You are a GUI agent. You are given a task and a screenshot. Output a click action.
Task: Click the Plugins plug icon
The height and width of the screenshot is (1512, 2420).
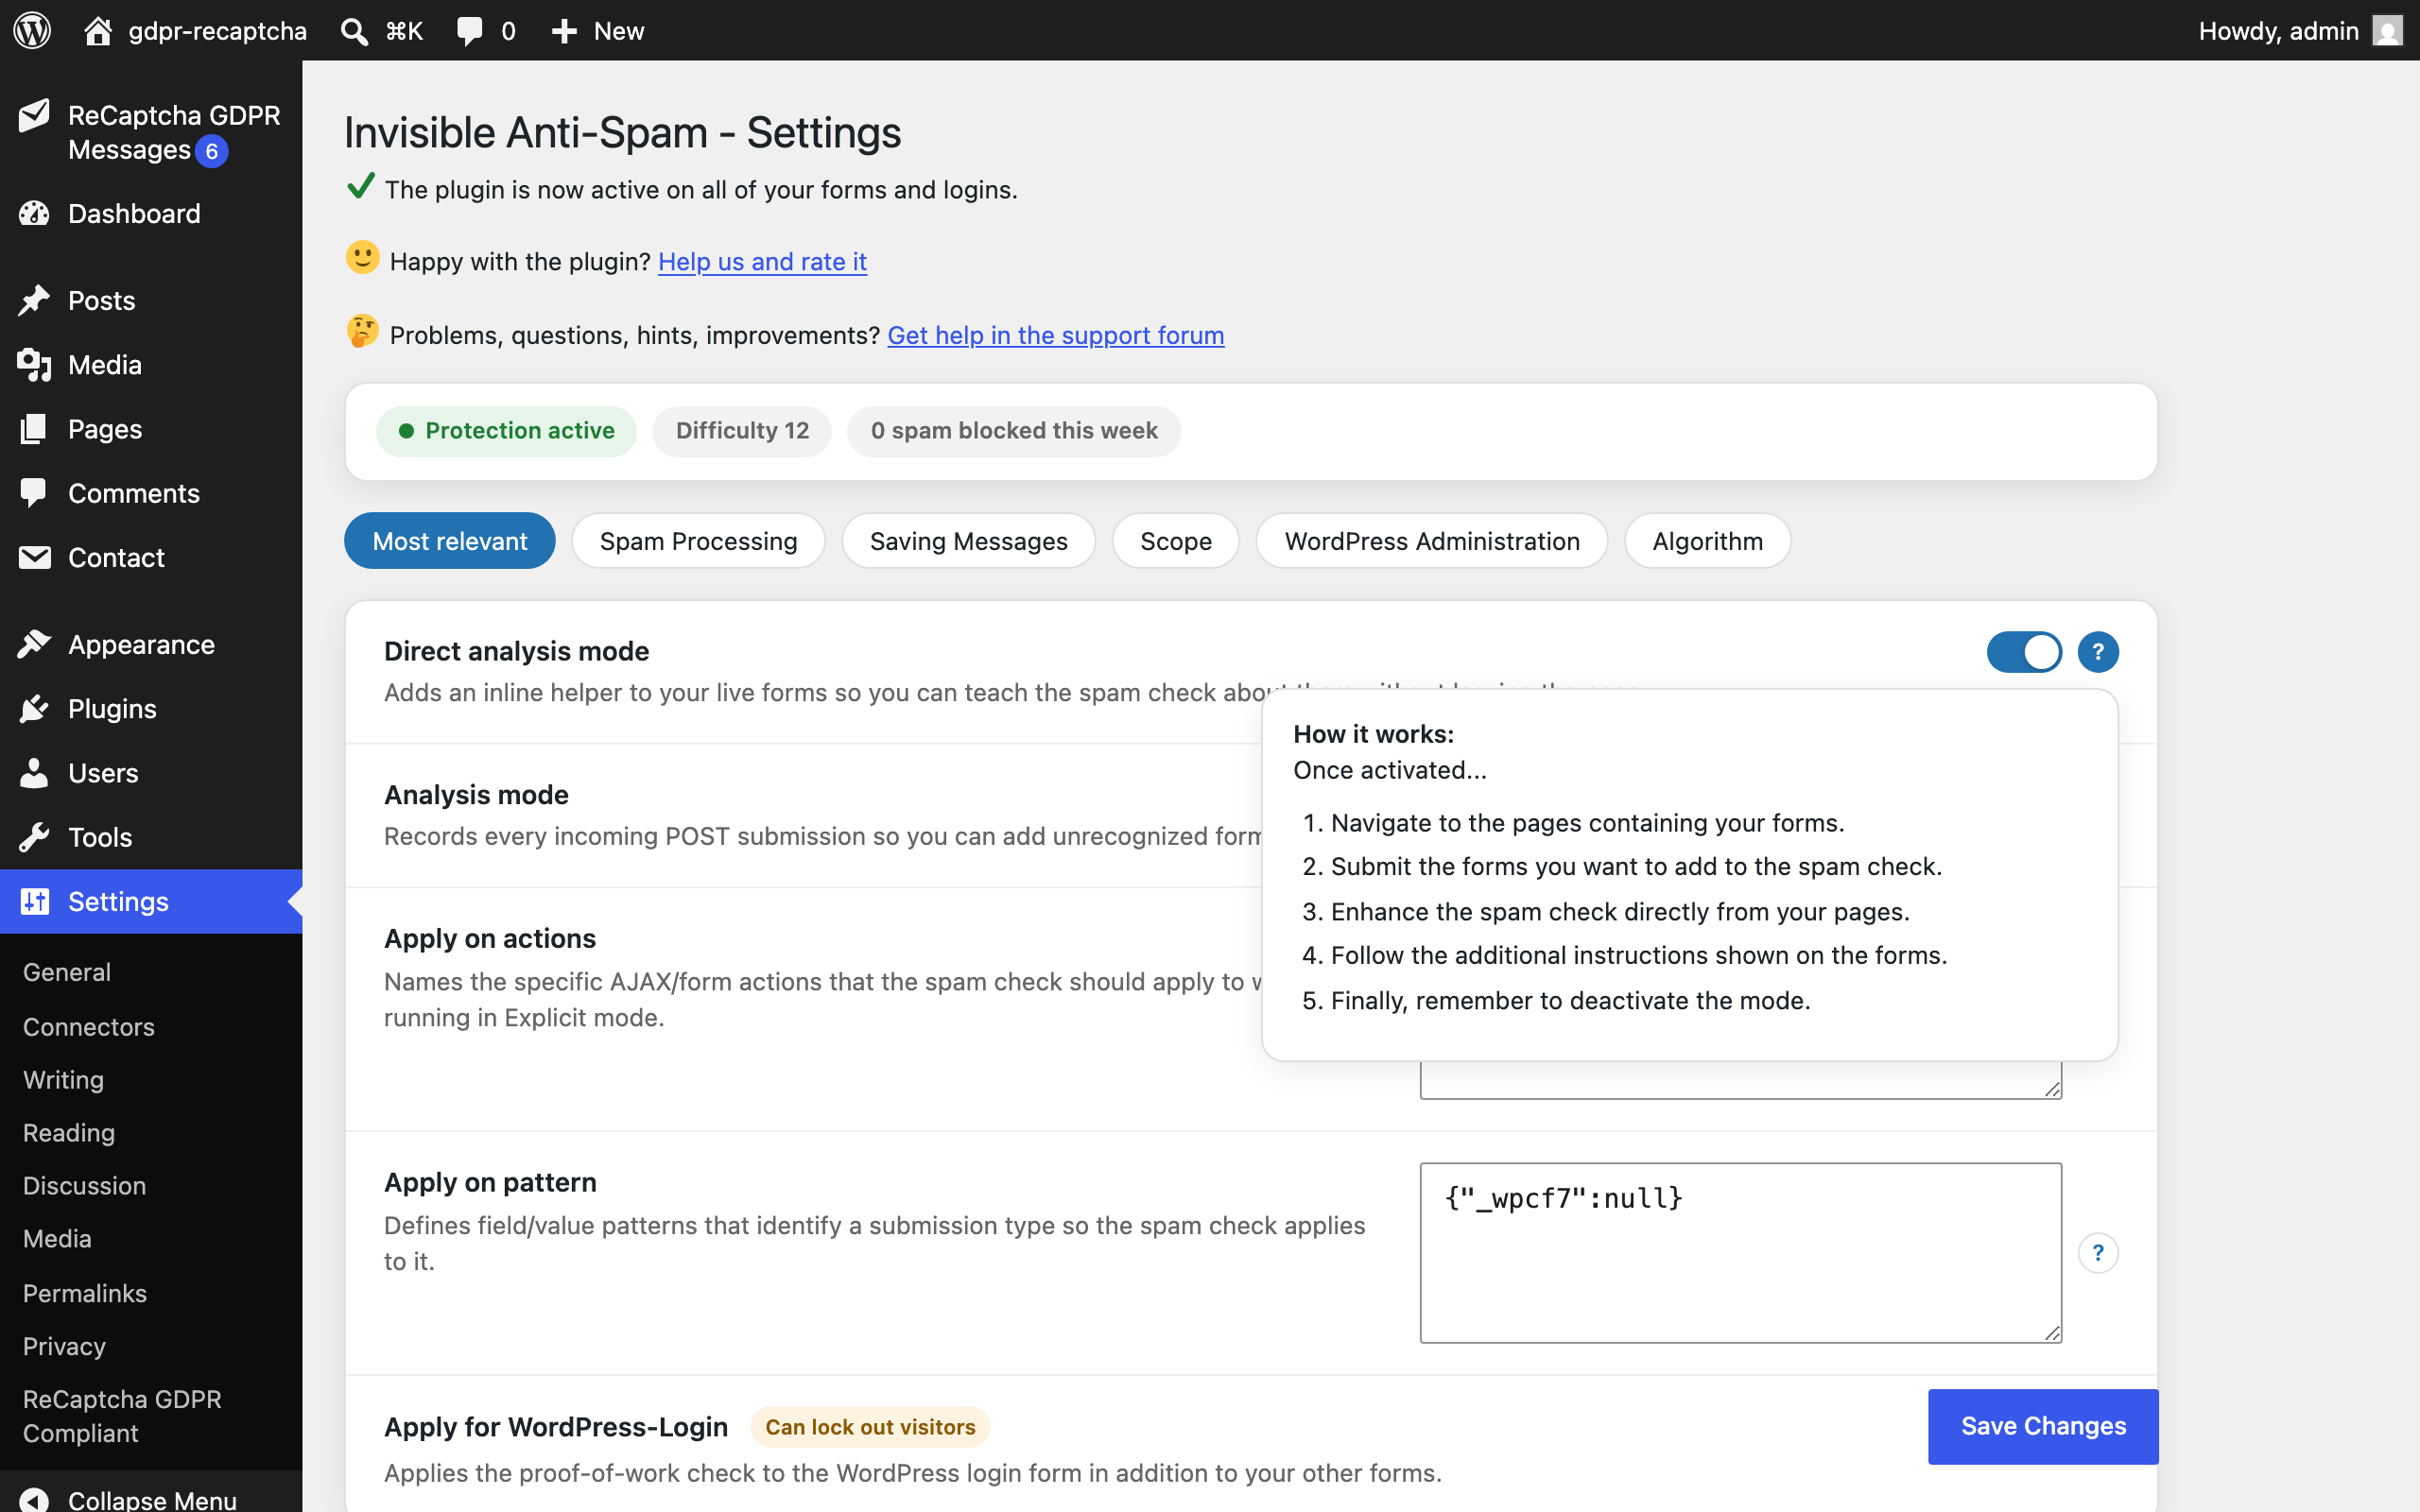pos(34,708)
